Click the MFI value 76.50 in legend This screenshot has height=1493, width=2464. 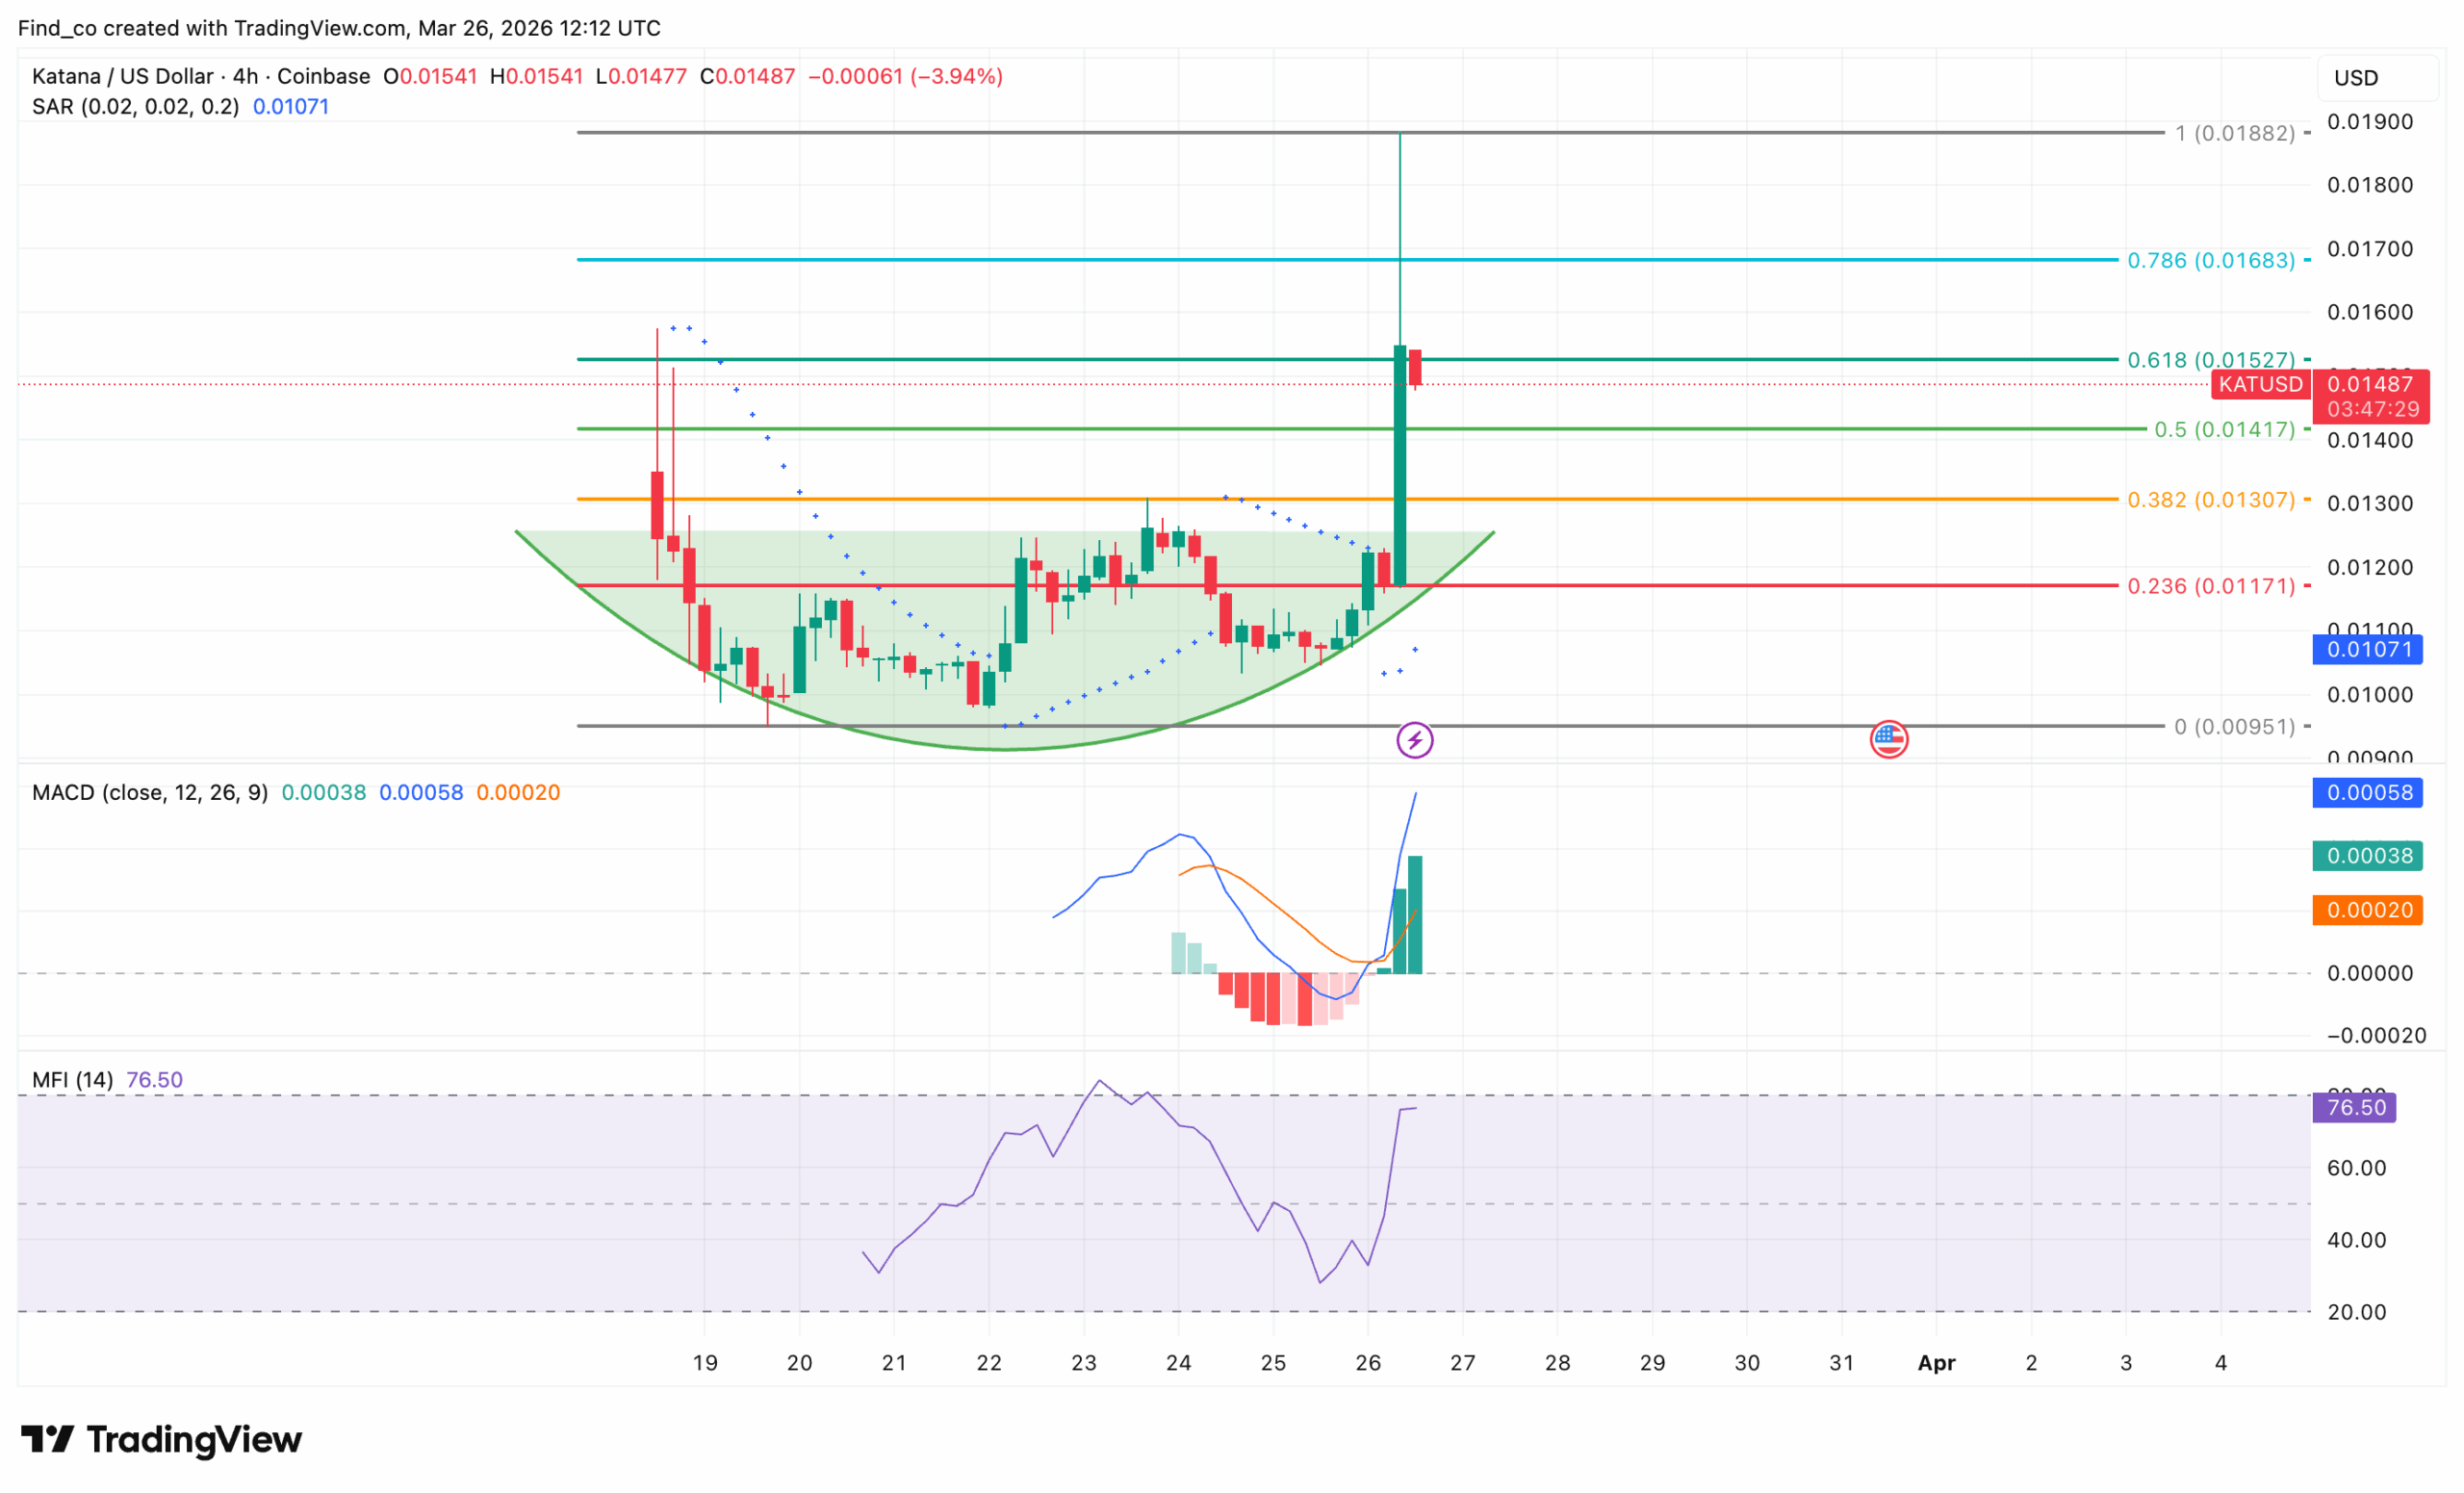155,1079
